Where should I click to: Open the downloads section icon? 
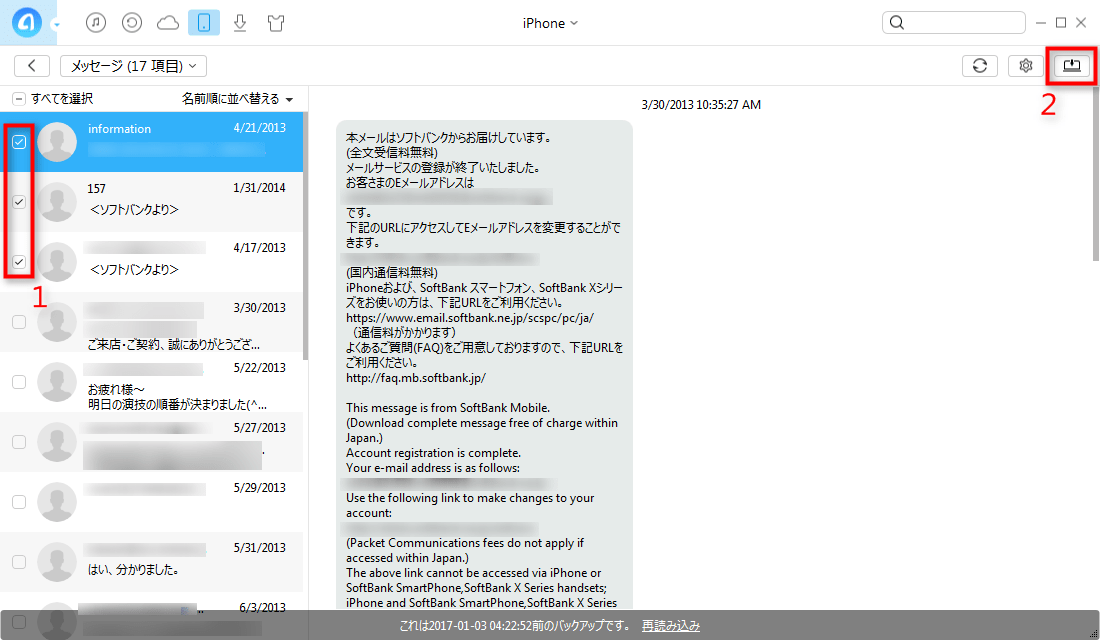239,22
